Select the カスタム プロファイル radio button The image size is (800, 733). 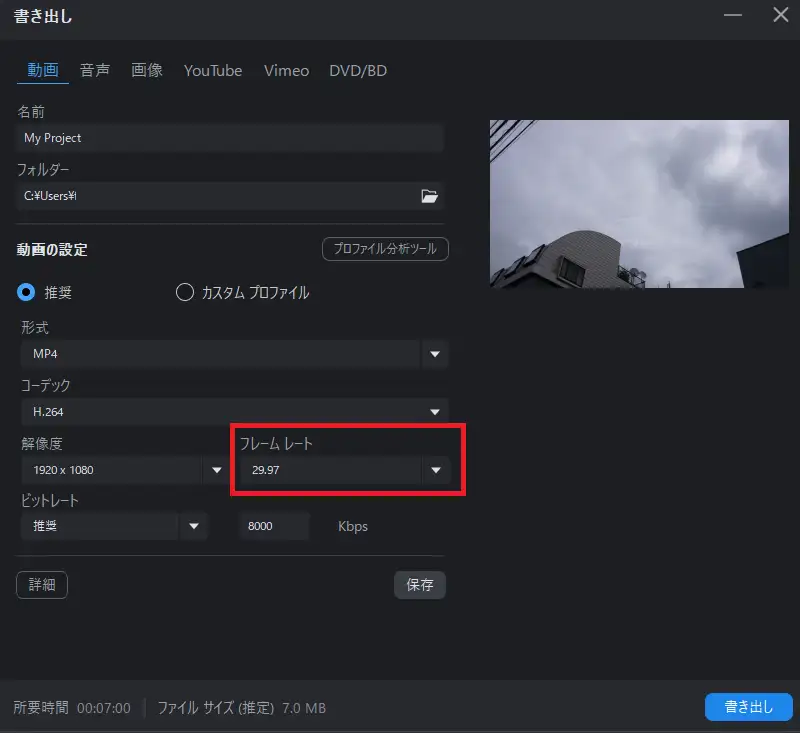(185, 292)
